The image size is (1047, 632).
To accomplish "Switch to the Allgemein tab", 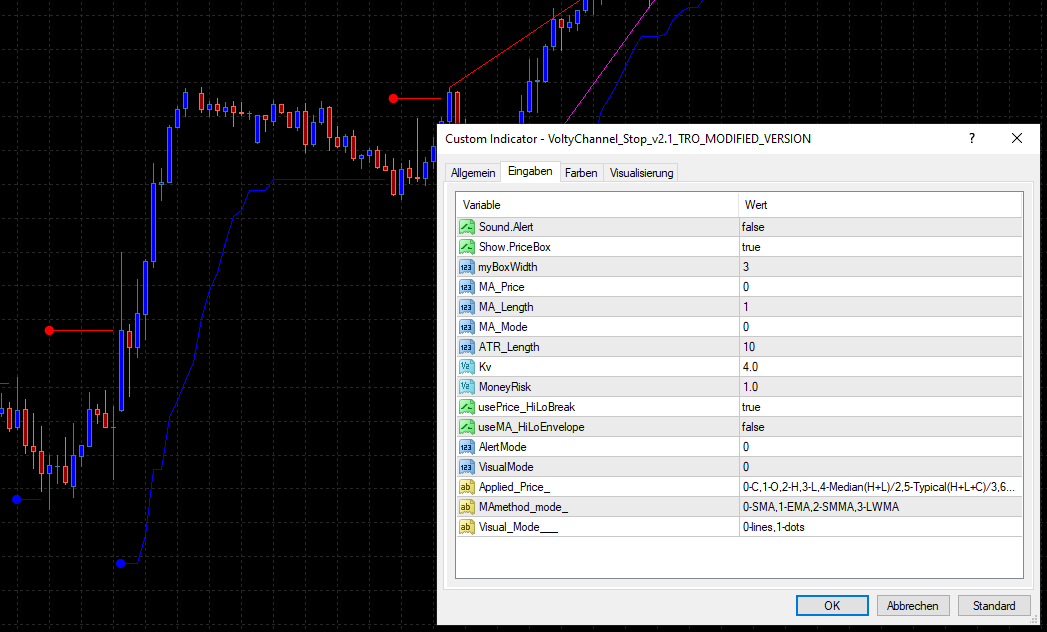I will point(473,173).
